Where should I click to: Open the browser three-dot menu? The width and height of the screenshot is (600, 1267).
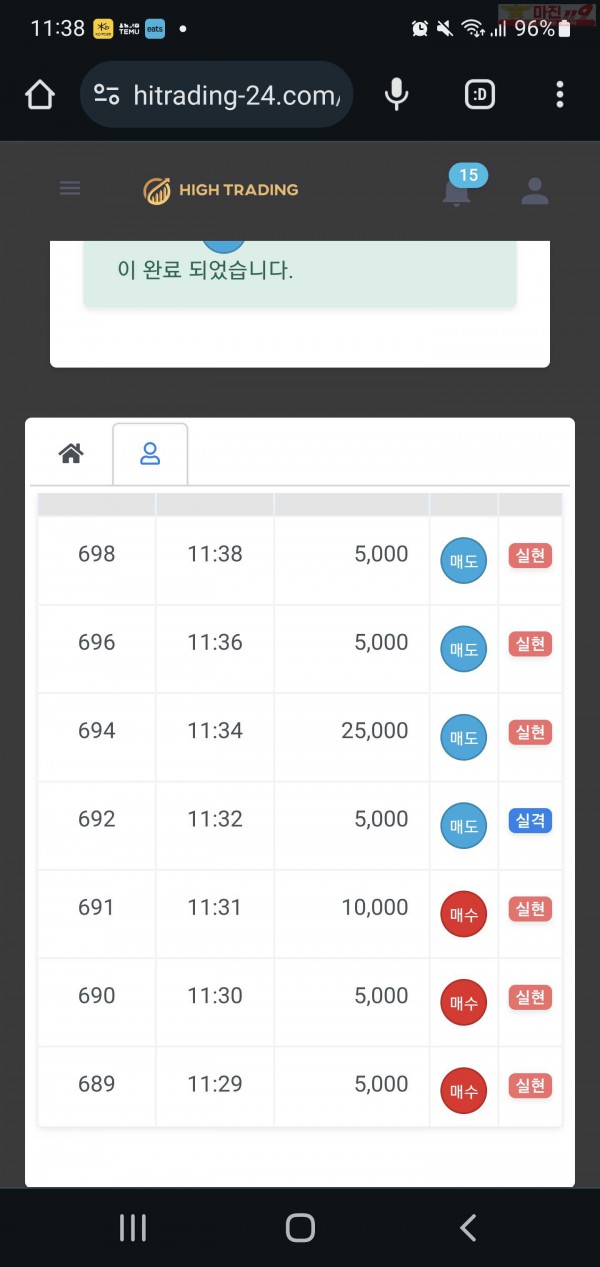(559, 95)
